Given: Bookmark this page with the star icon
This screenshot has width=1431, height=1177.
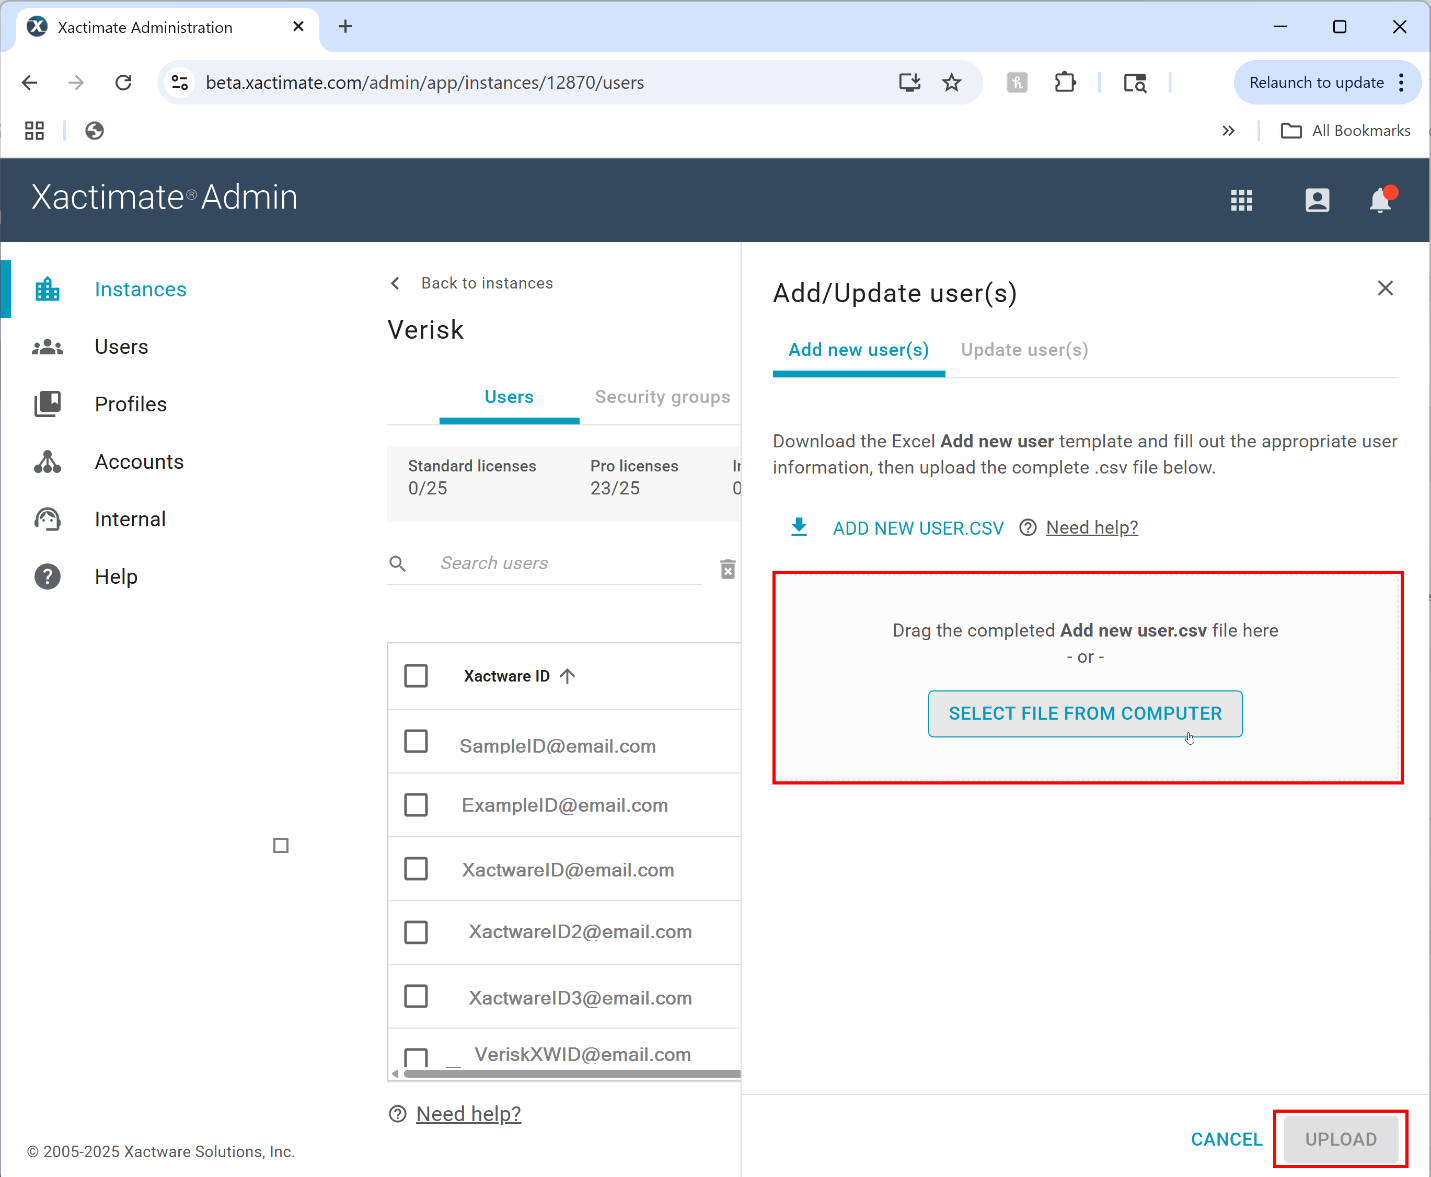Looking at the screenshot, I should (951, 83).
